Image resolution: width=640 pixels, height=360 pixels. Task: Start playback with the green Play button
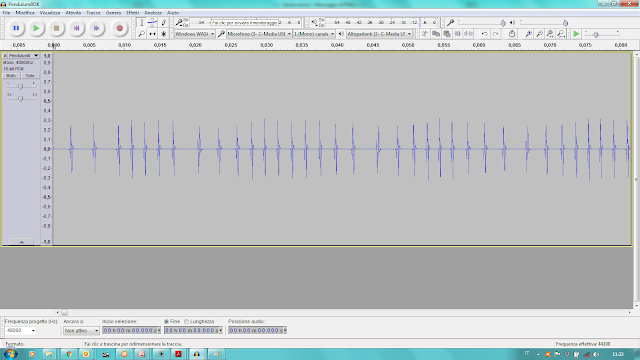pyautogui.click(x=36, y=28)
